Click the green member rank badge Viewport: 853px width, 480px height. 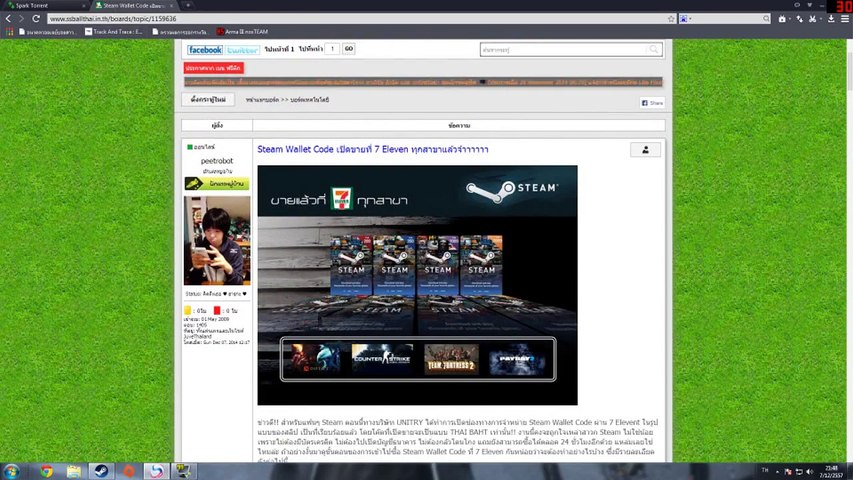[217, 183]
